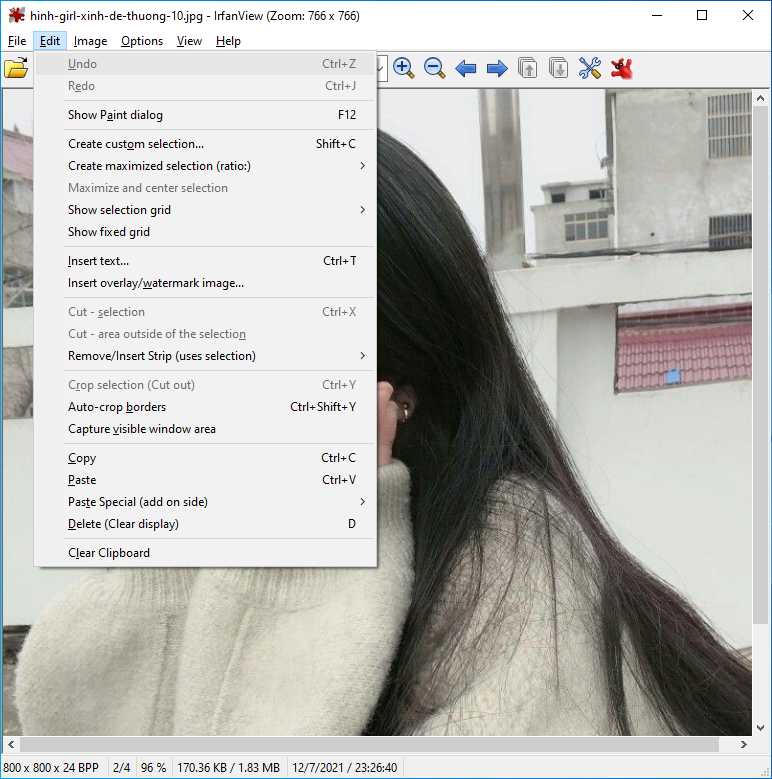Image resolution: width=772 pixels, height=779 pixels.
Task: Expand Paste Special (add on side) submenu
Action: pyautogui.click(x=362, y=502)
